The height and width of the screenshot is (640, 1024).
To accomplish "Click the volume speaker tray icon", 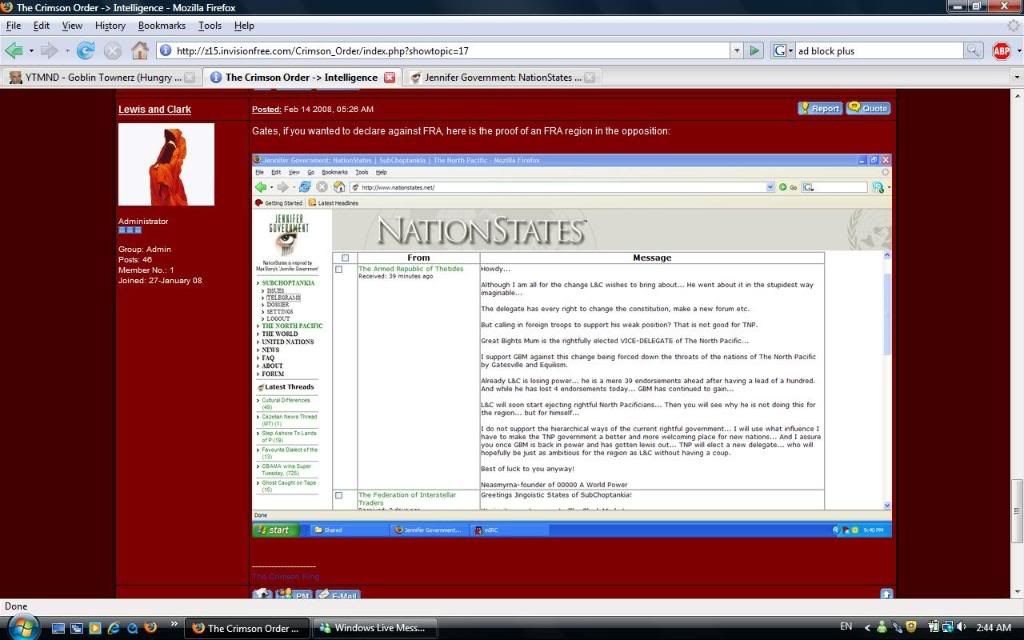I will point(962,628).
